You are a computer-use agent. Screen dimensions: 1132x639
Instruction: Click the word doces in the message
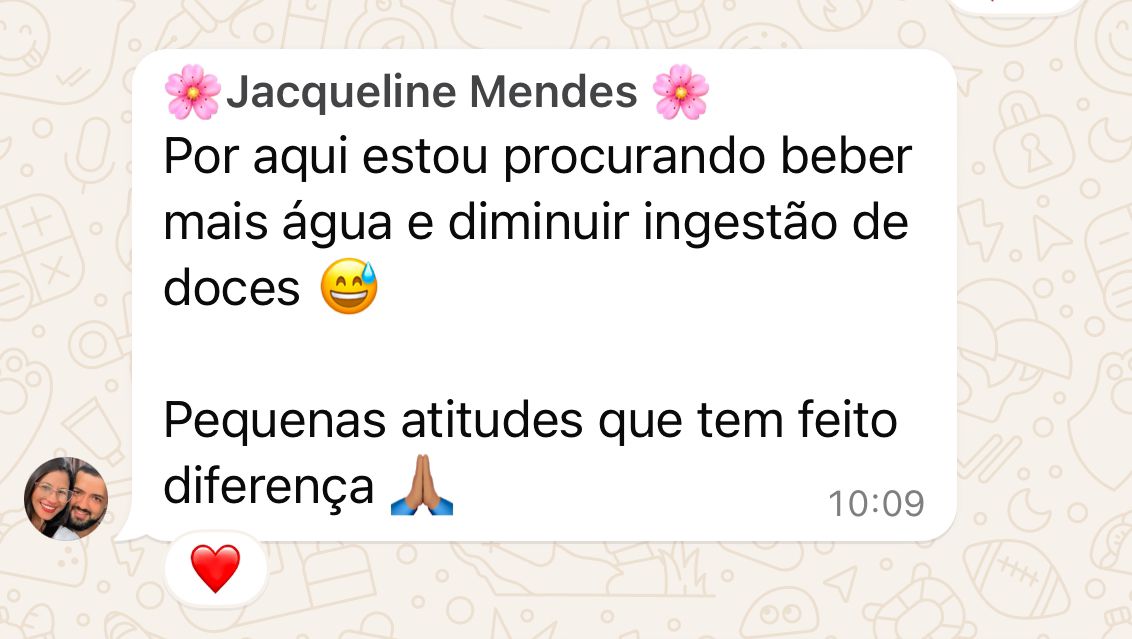tap(231, 289)
